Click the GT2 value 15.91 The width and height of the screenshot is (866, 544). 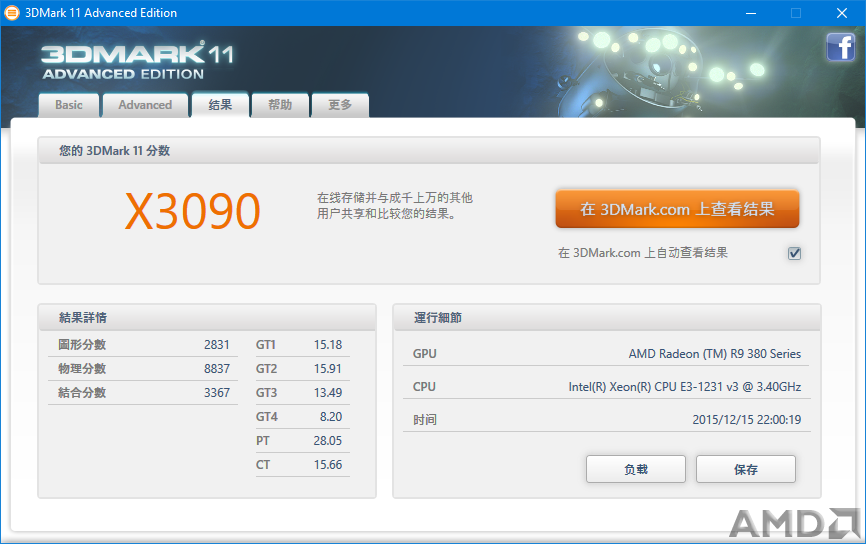coord(328,368)
